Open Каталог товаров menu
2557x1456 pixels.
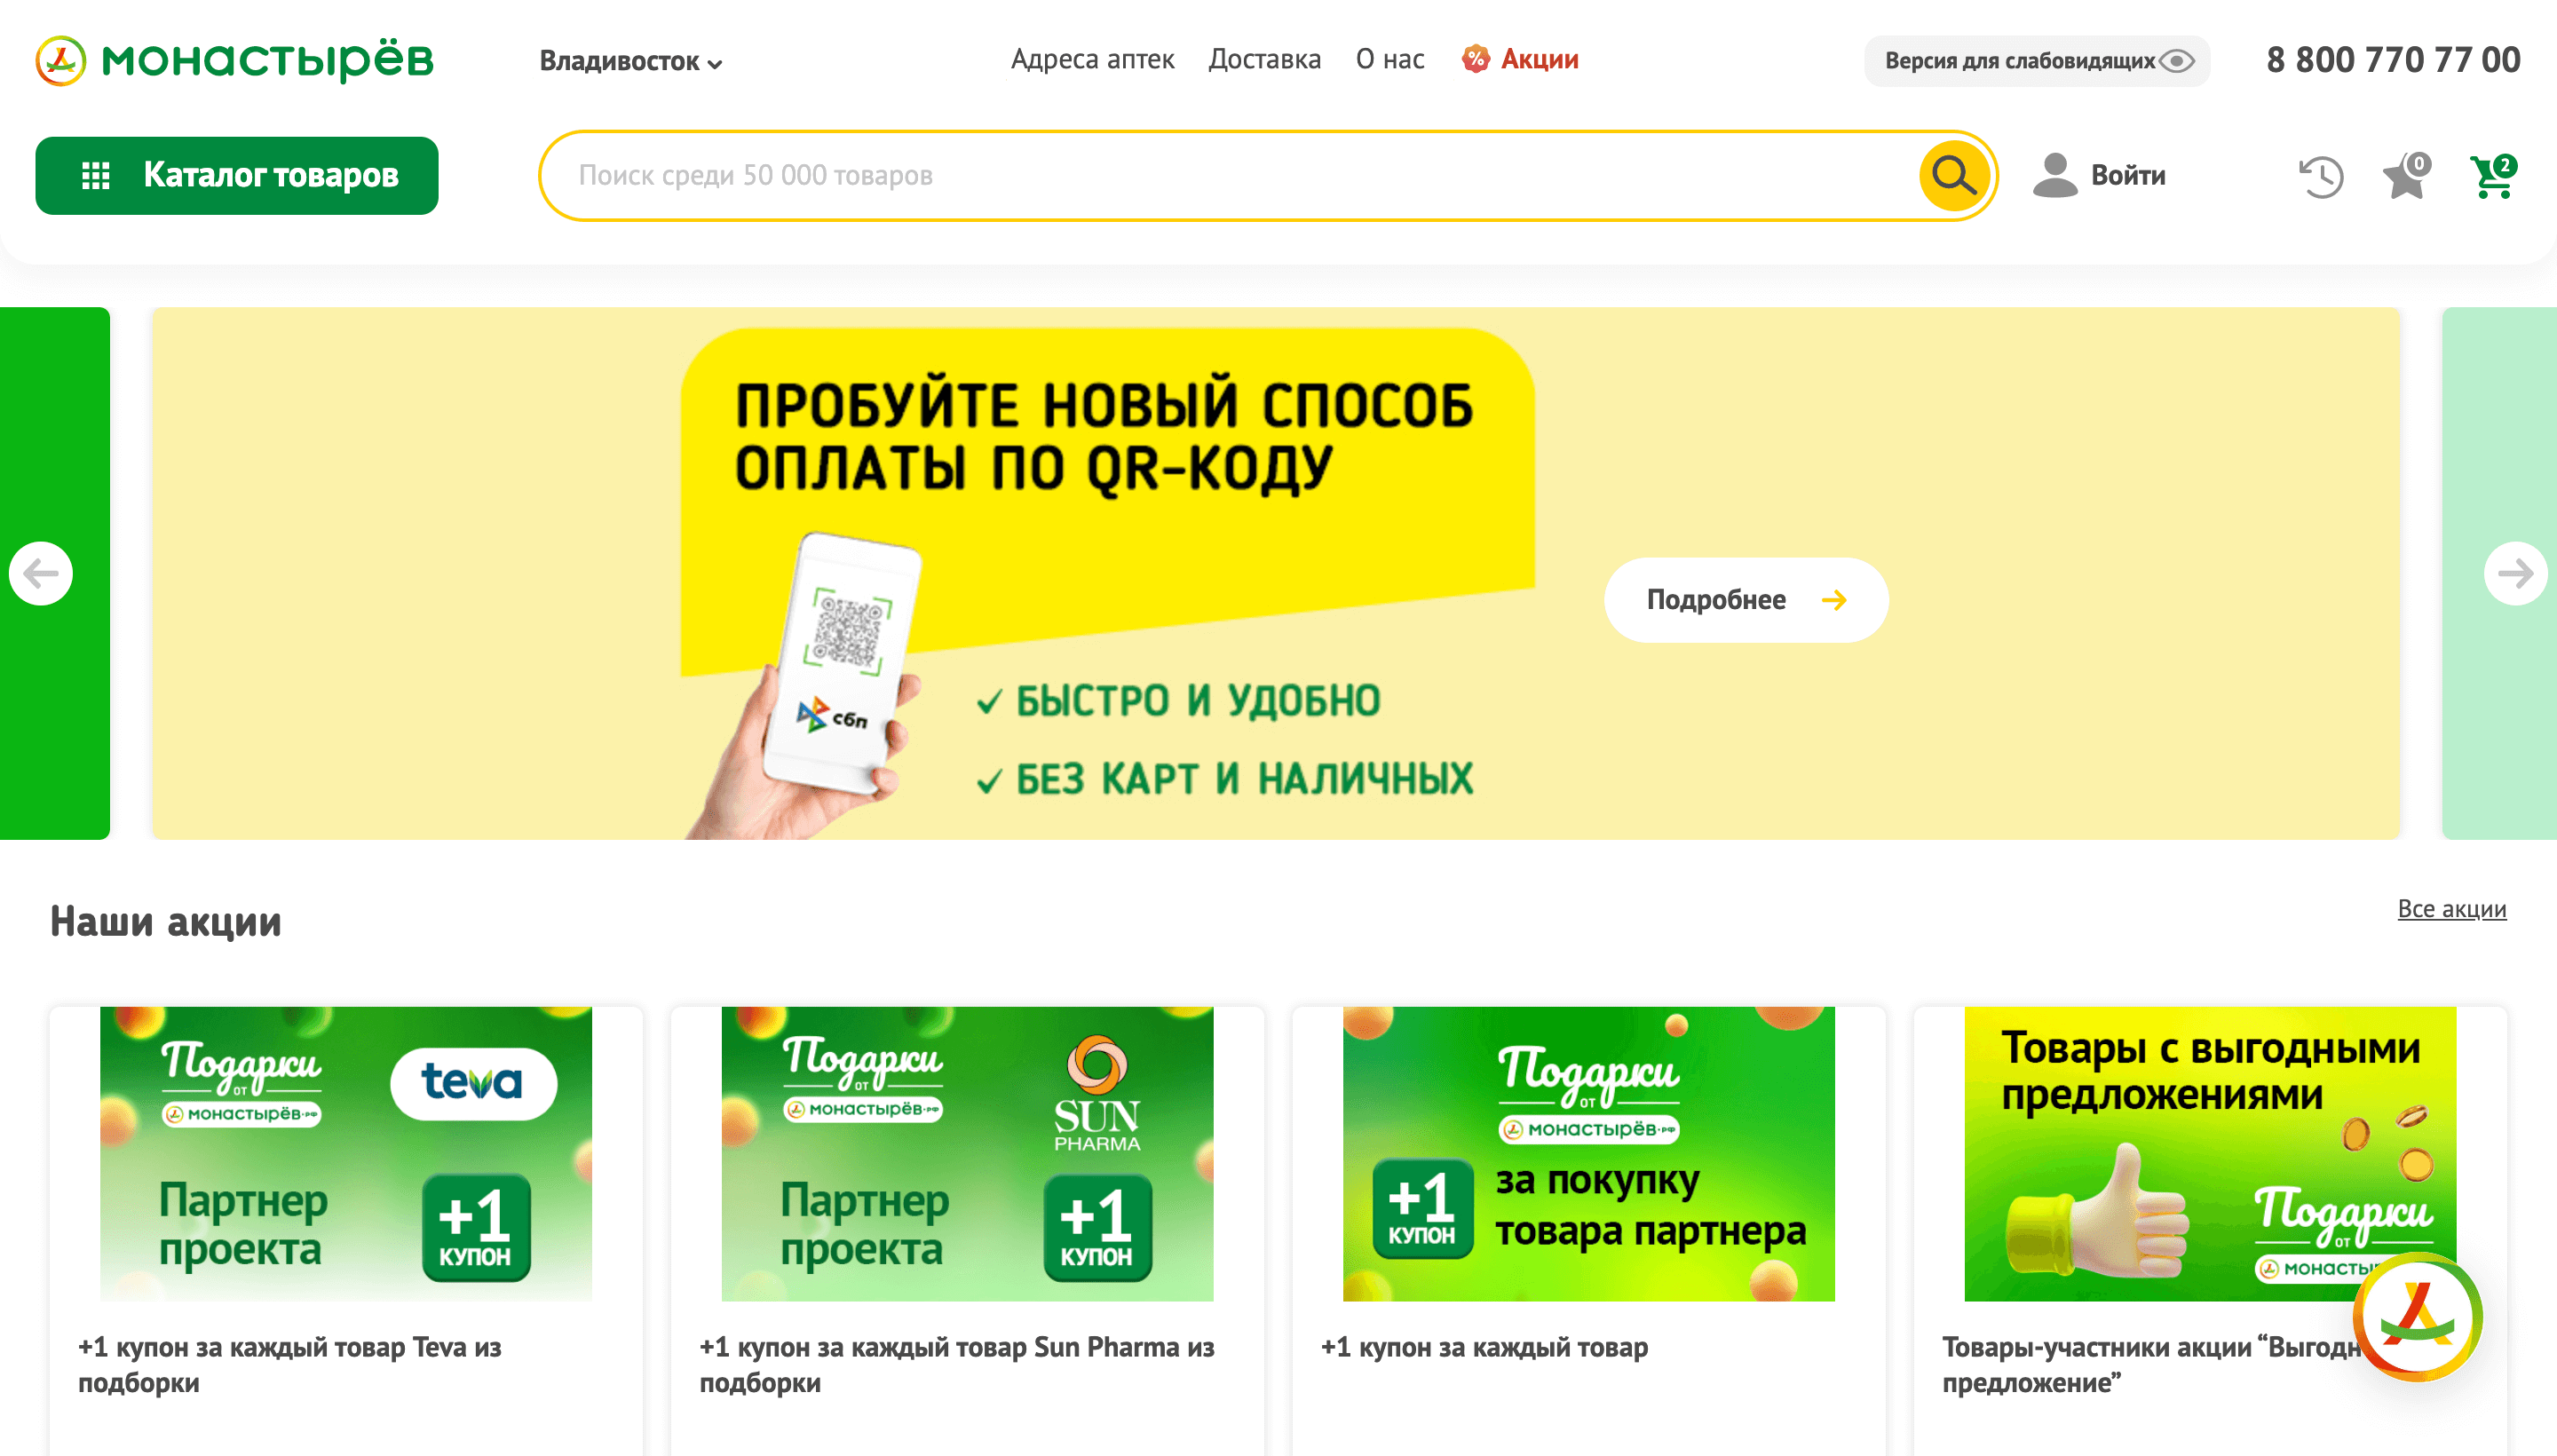(x=237, y=175)
